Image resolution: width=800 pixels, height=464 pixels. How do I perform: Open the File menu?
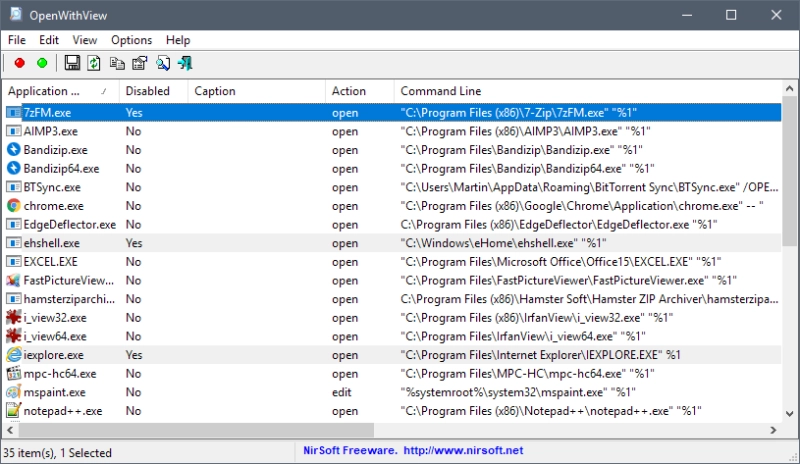[x=17, y=40]
